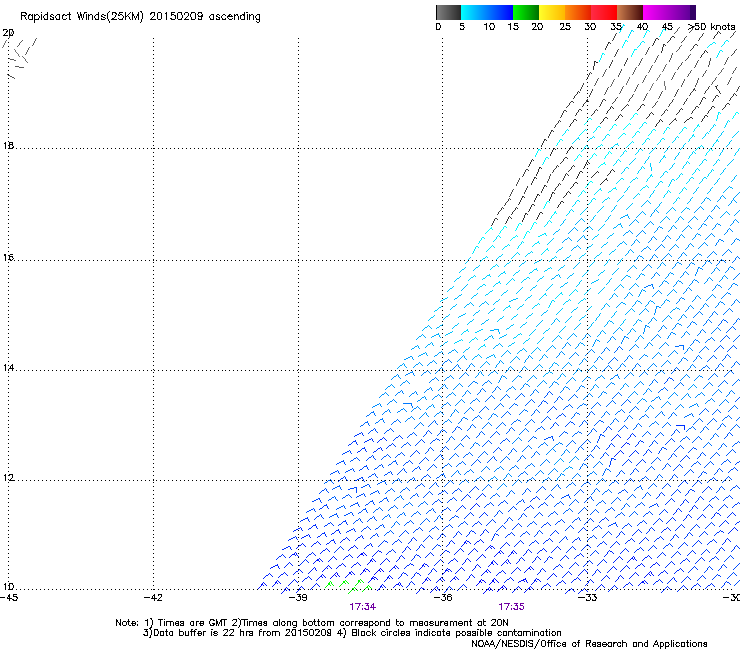This screenshot has width=740, height=650.
Task: Click the 17:34 time label
Action: click(362, 607)
